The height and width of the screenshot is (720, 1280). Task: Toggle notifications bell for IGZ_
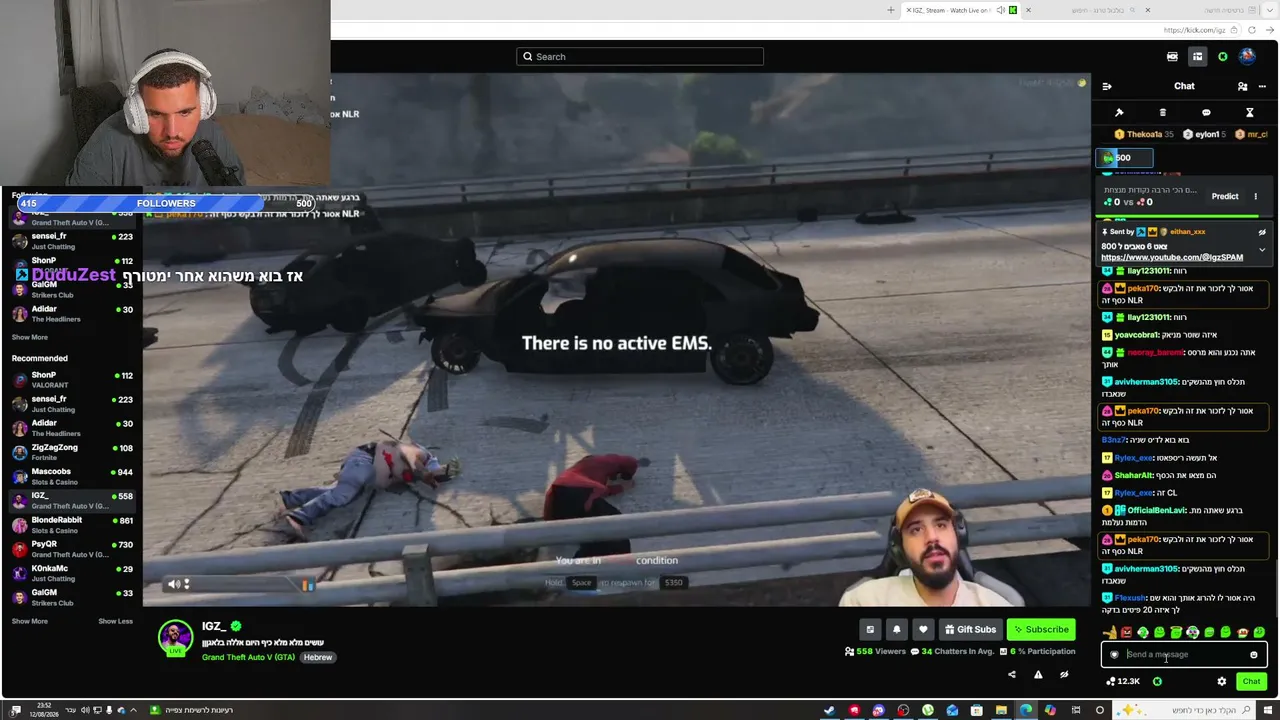(x=896, y=629)
